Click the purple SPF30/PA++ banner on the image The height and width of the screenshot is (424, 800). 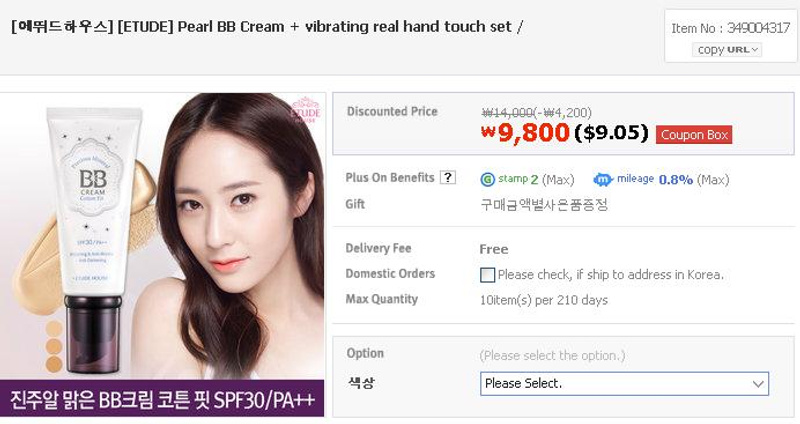[x=162, y=398]
